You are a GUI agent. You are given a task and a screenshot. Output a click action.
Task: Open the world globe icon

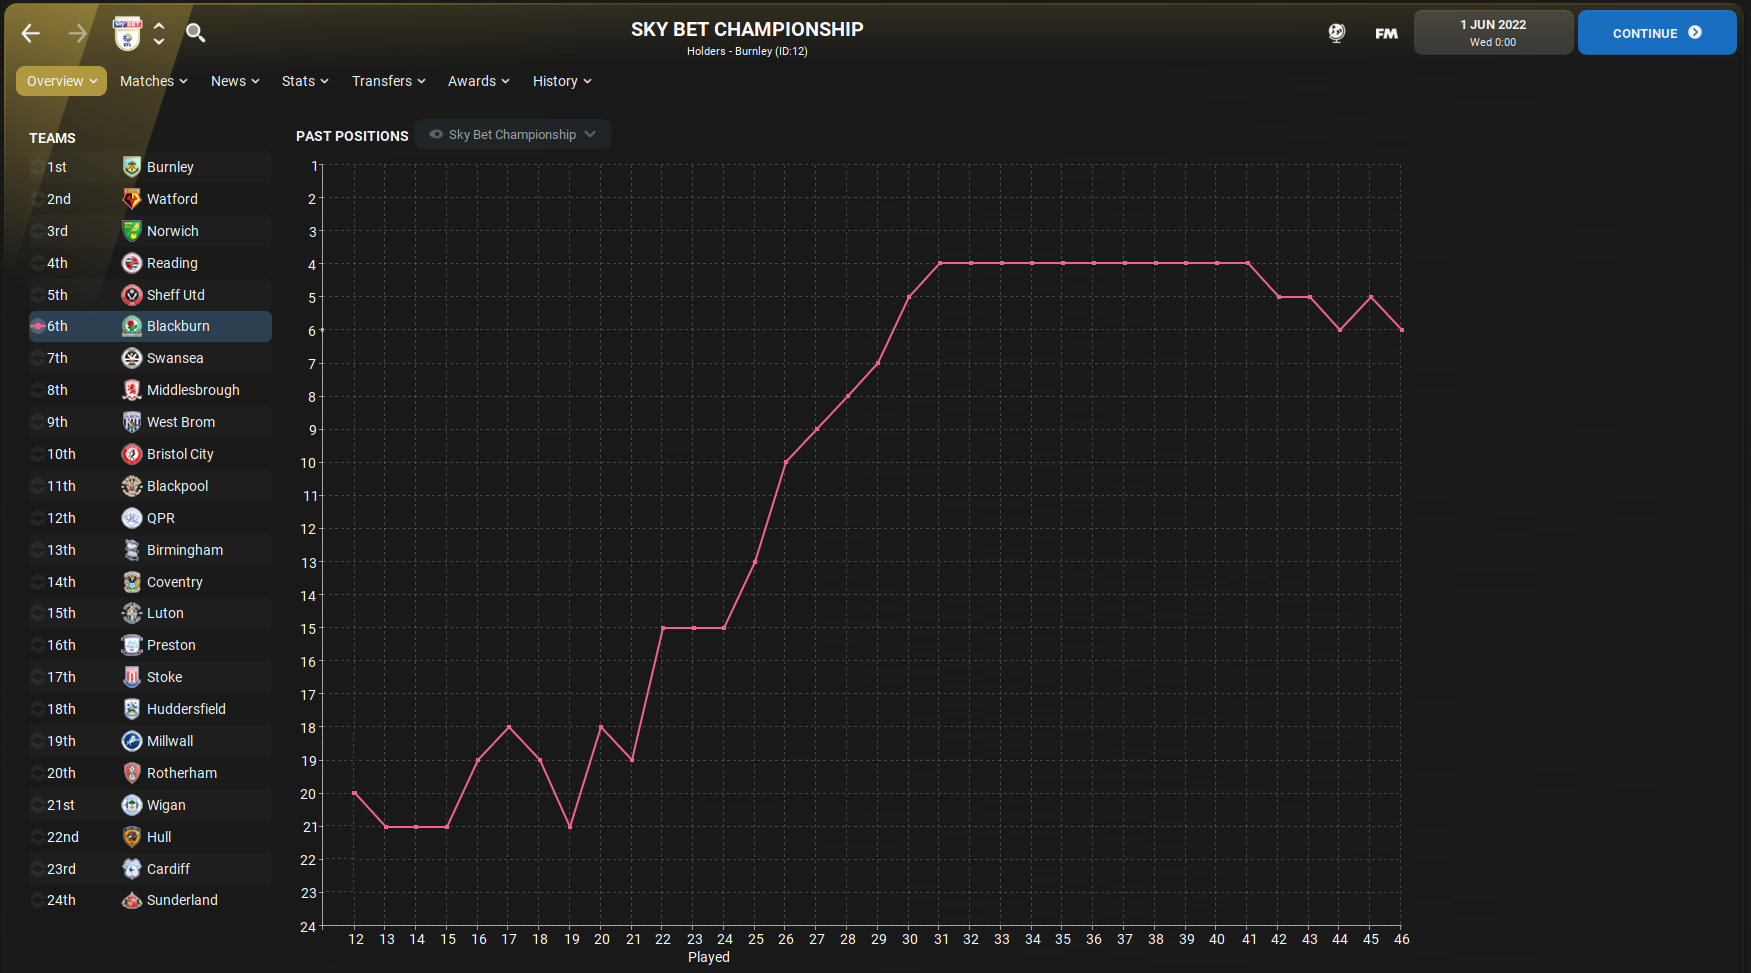click(x=1336, y=33)
